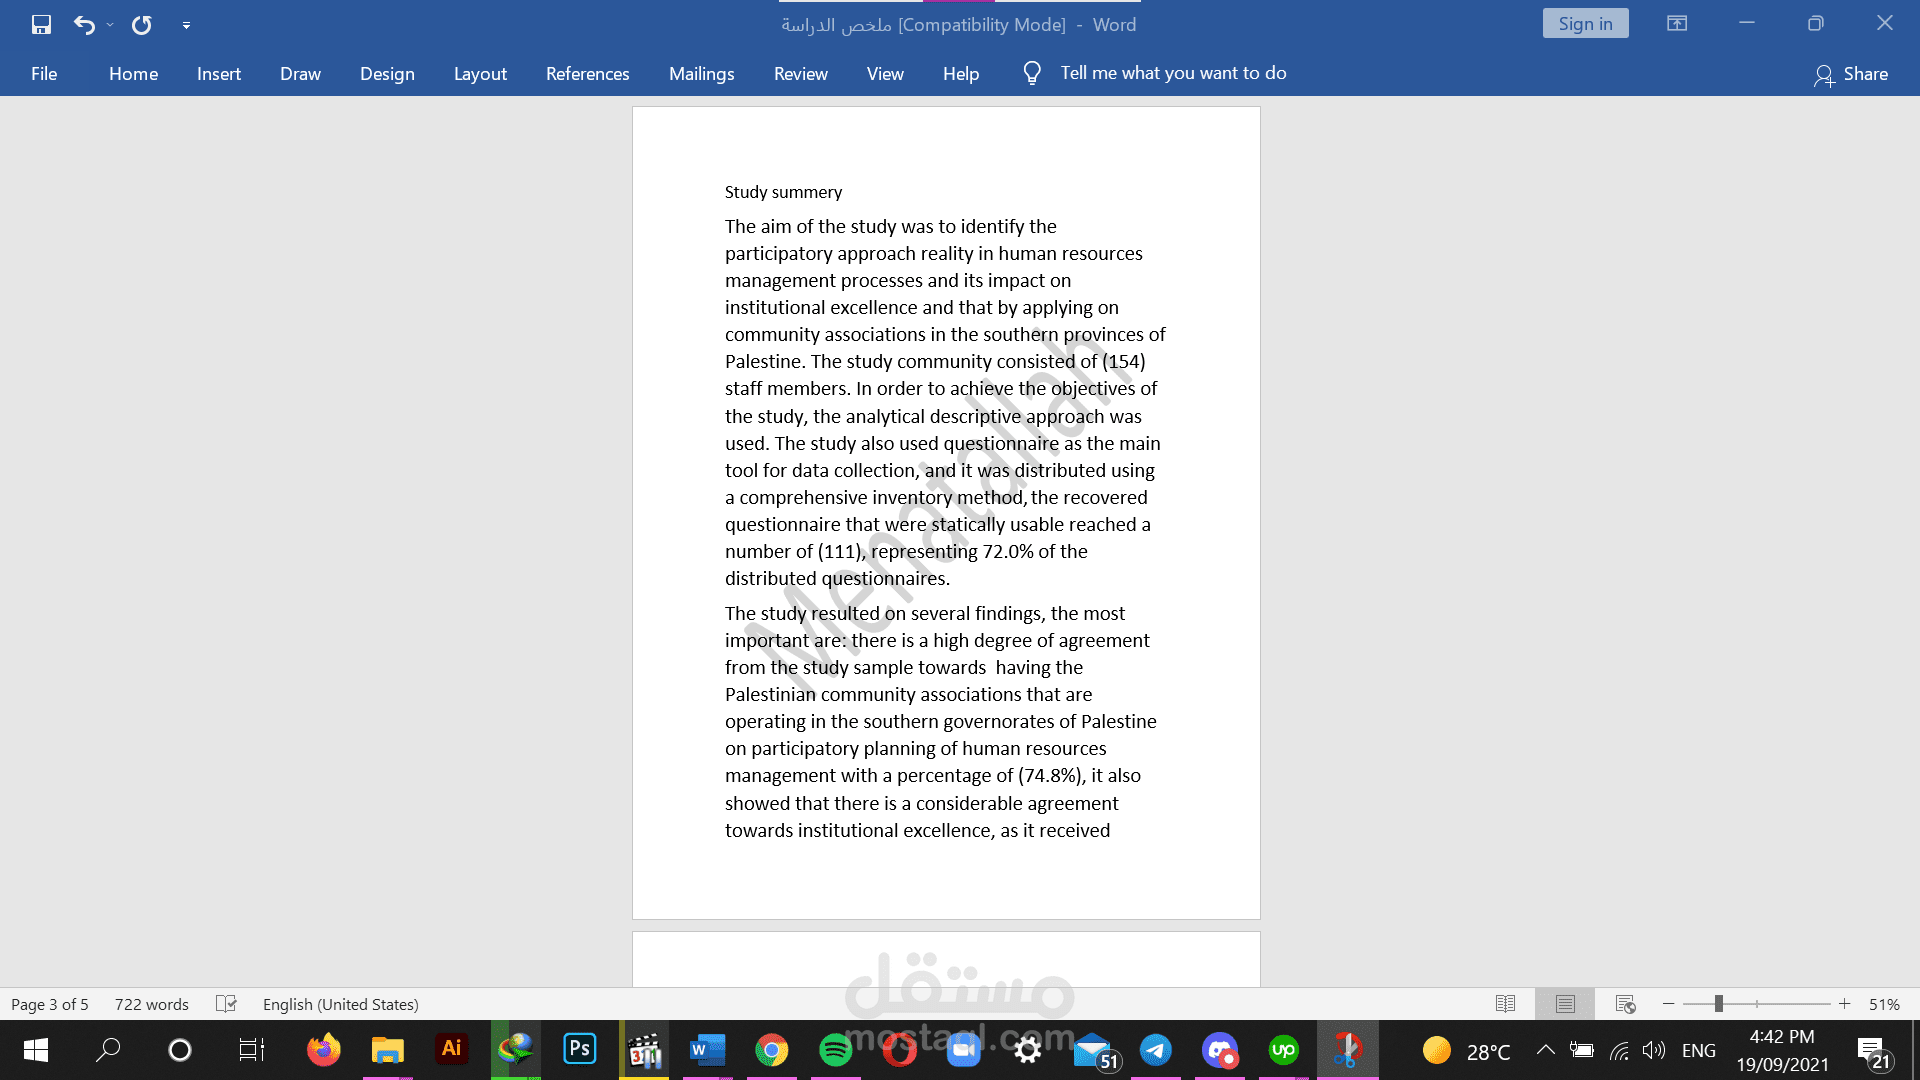Show hidden system tray icons chevron
The height and width of the screenshot is (1080, 1920).
(1545, 1049)
